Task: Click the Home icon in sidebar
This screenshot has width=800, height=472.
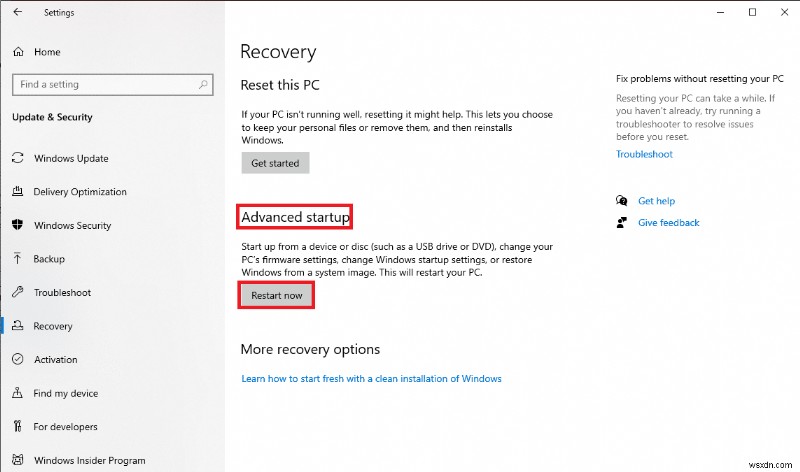Action: 18,51
